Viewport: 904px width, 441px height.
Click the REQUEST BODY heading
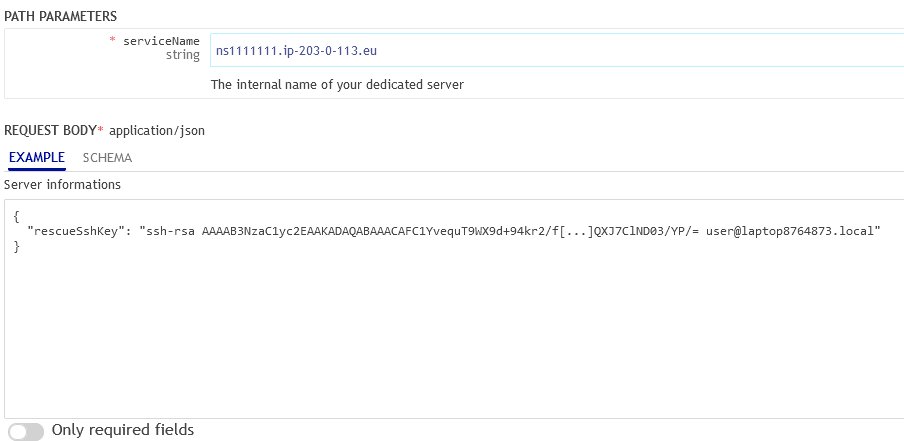[50, 131]
